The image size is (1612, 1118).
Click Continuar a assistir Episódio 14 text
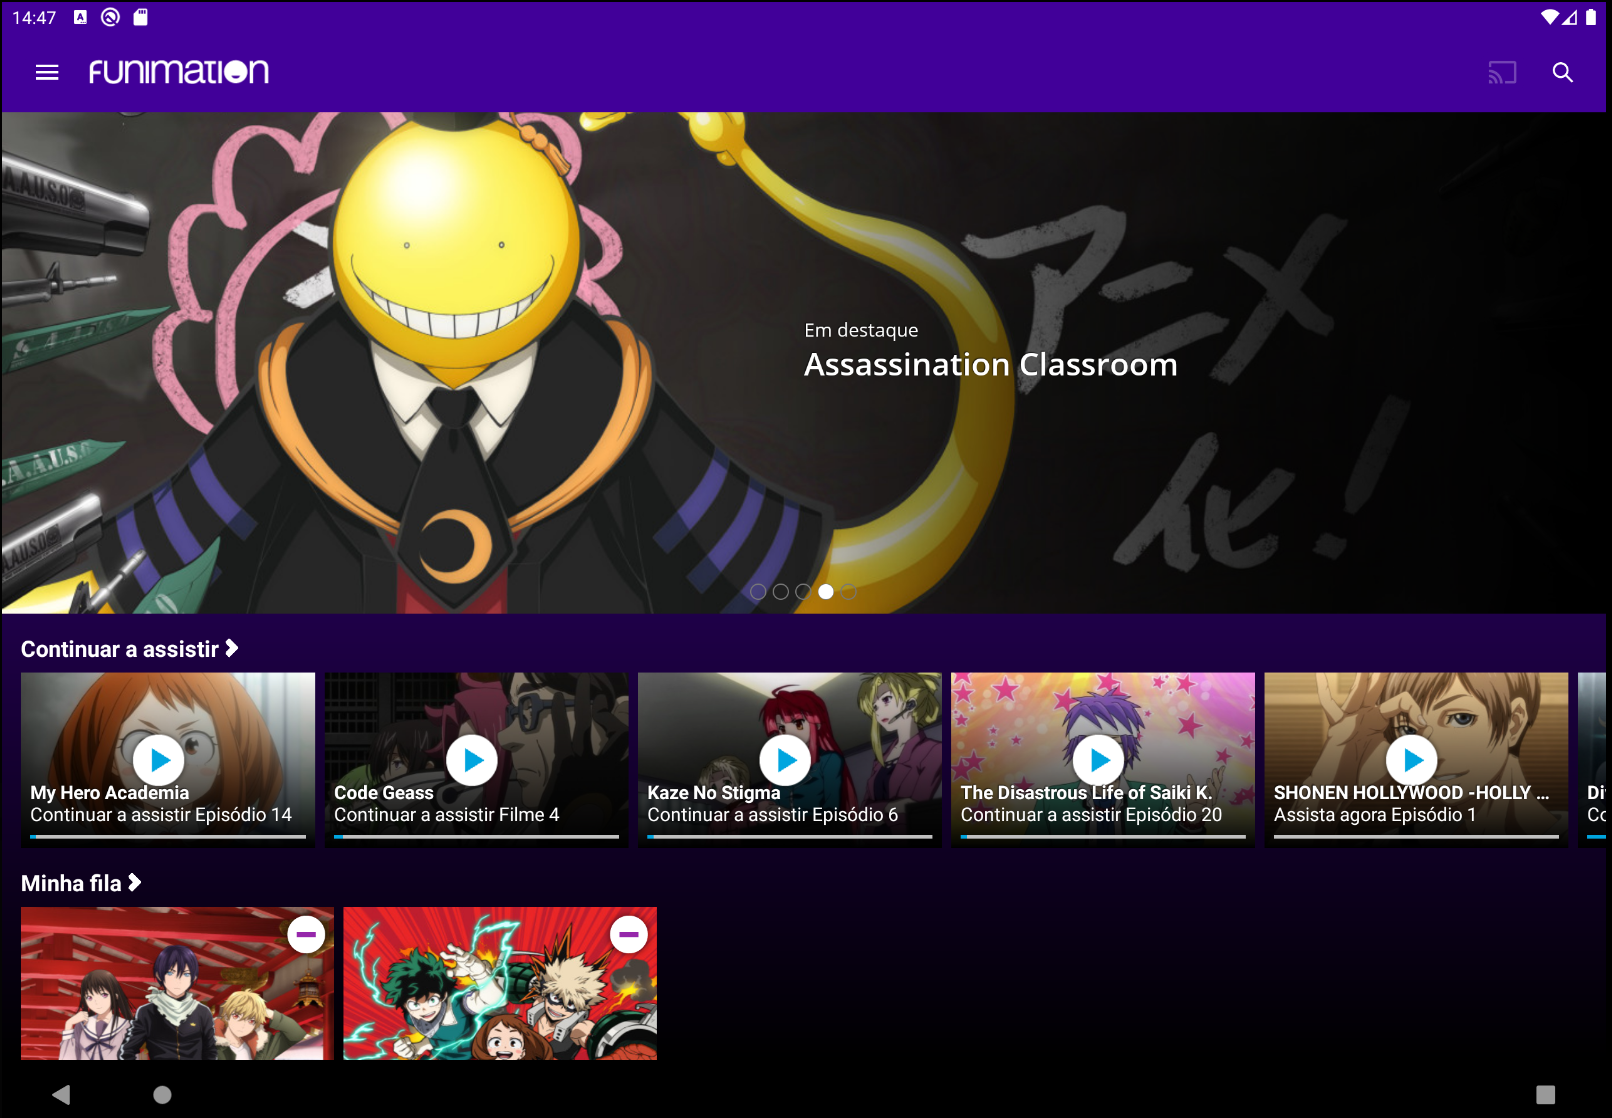[x=161, y=815]
